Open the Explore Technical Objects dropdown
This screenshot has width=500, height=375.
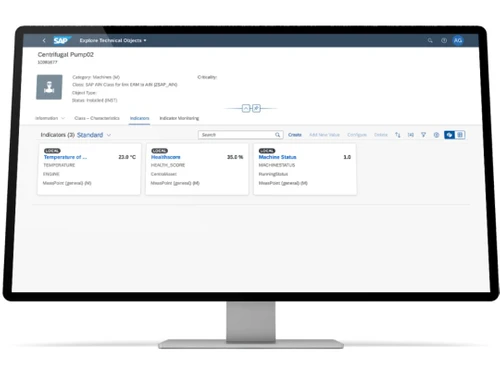click(113, 40)
